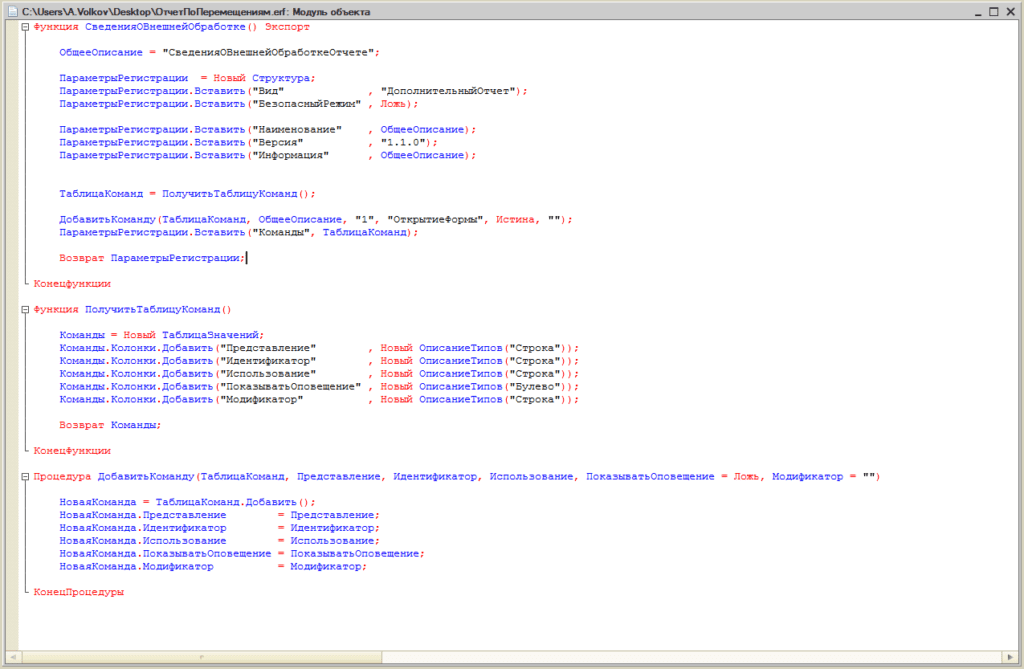Click the "Информация" string

(290, 155)
